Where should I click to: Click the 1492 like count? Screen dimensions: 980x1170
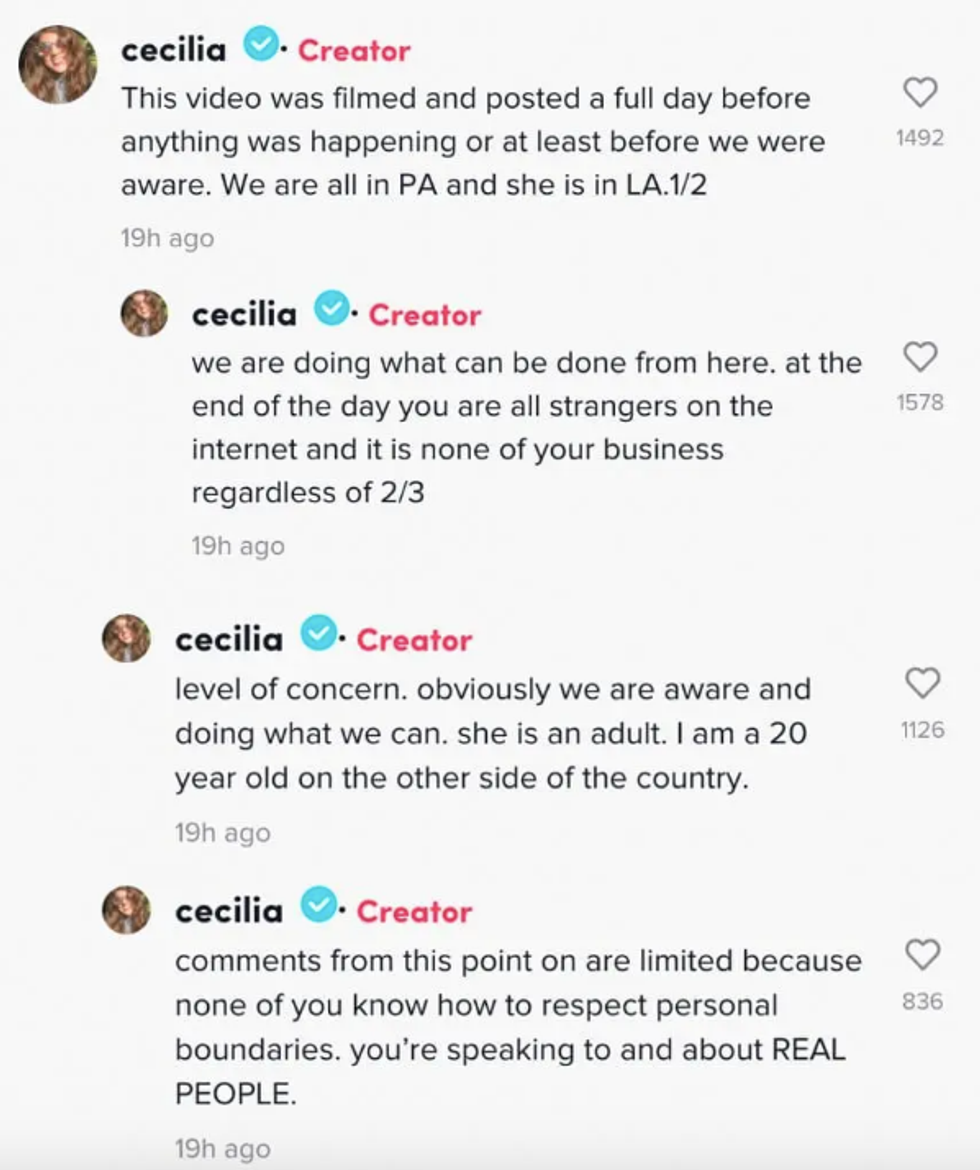920,139
